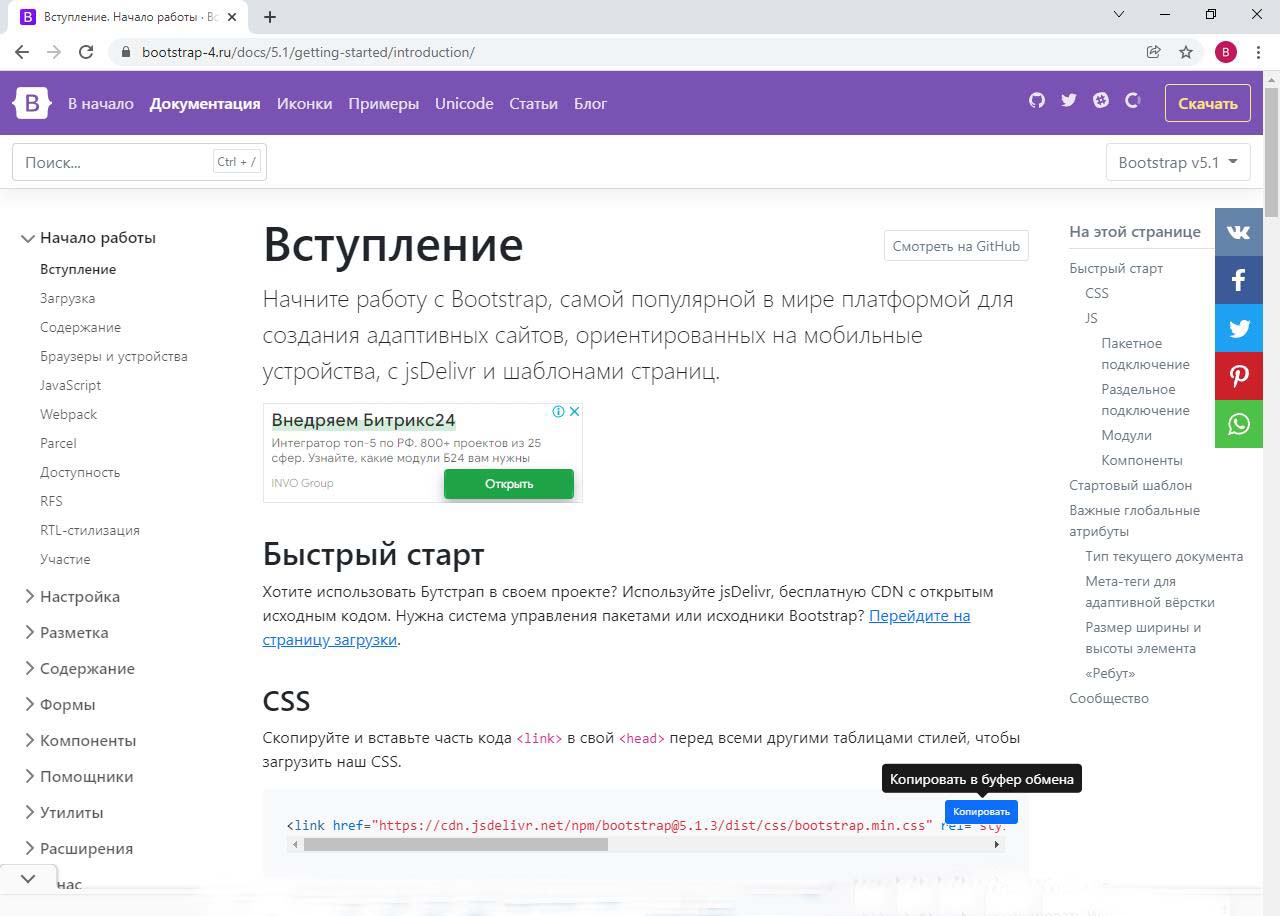Share page via the Pinterest side button
1280x916 pixels.
(x=1238, y=376)
